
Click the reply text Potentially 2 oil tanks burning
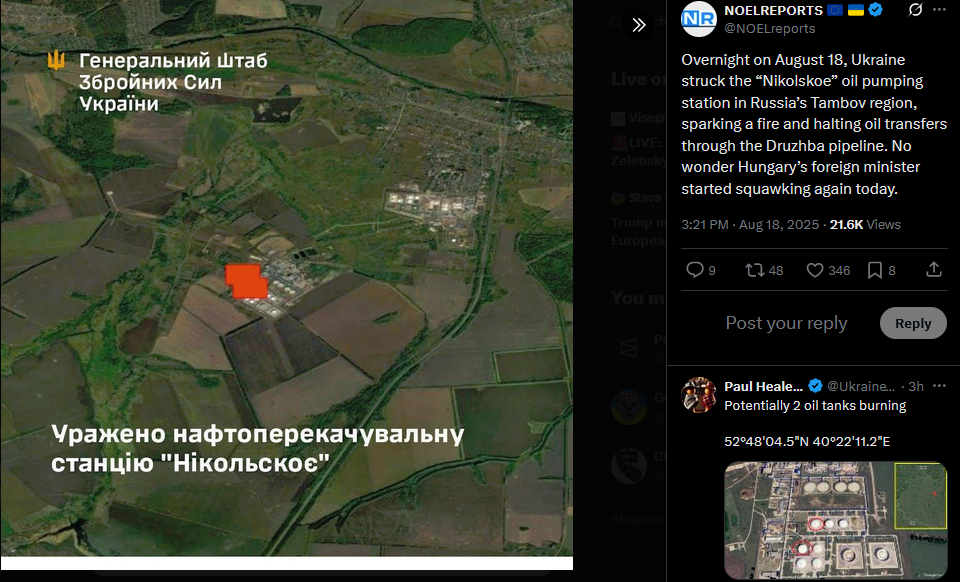pyautogui.click(x=815, y=406)
